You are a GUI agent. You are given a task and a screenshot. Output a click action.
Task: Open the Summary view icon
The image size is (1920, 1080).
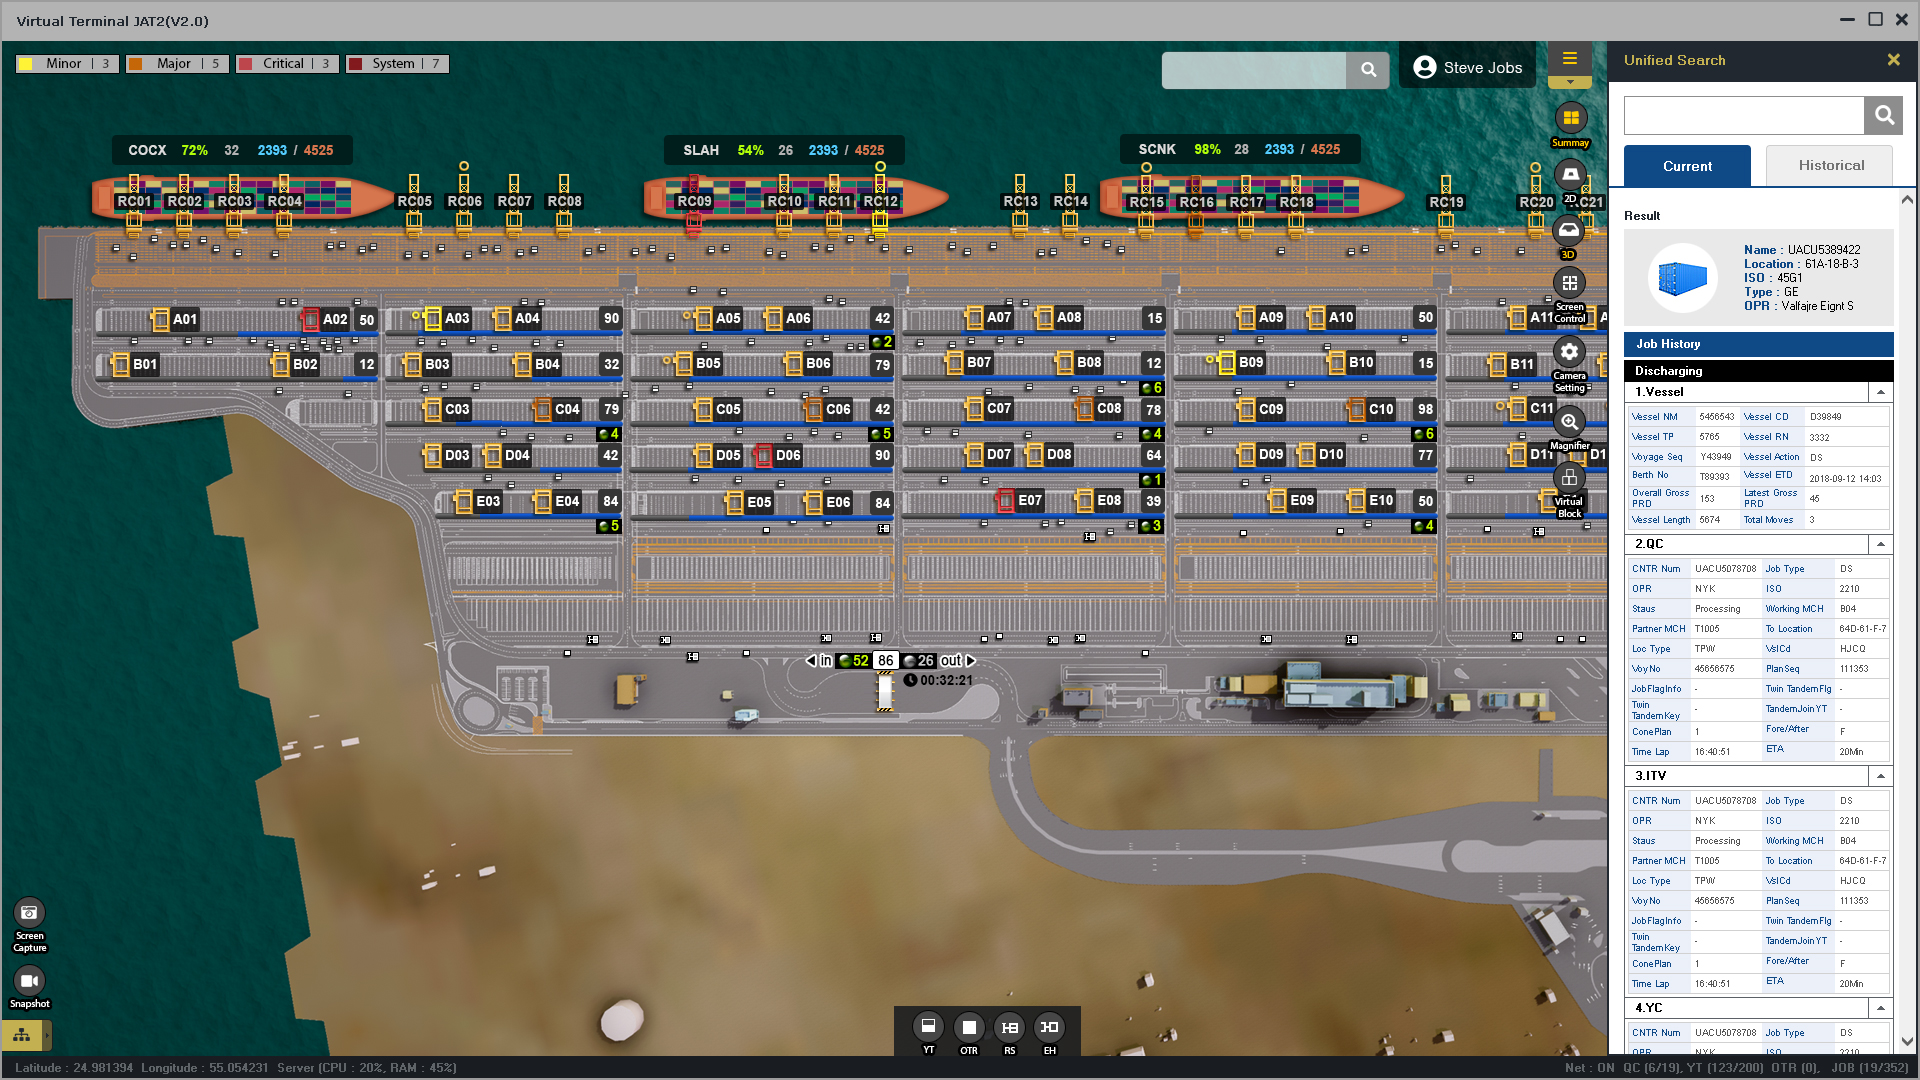[1570, 119]
